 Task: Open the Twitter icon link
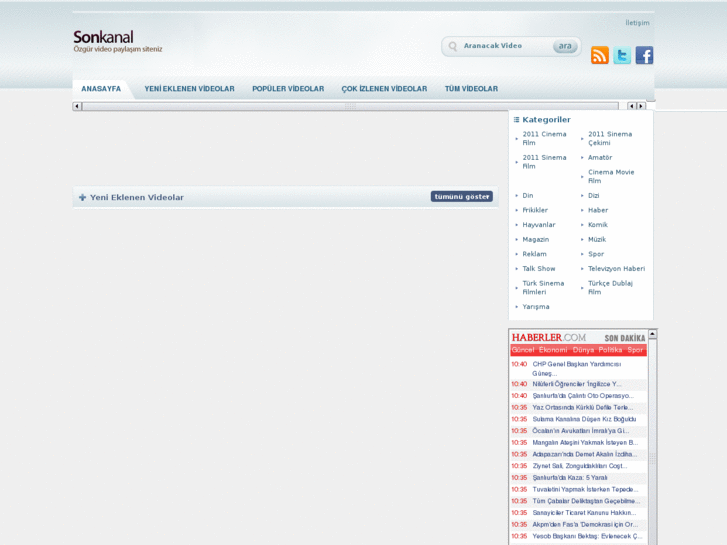tap(622, 55)
